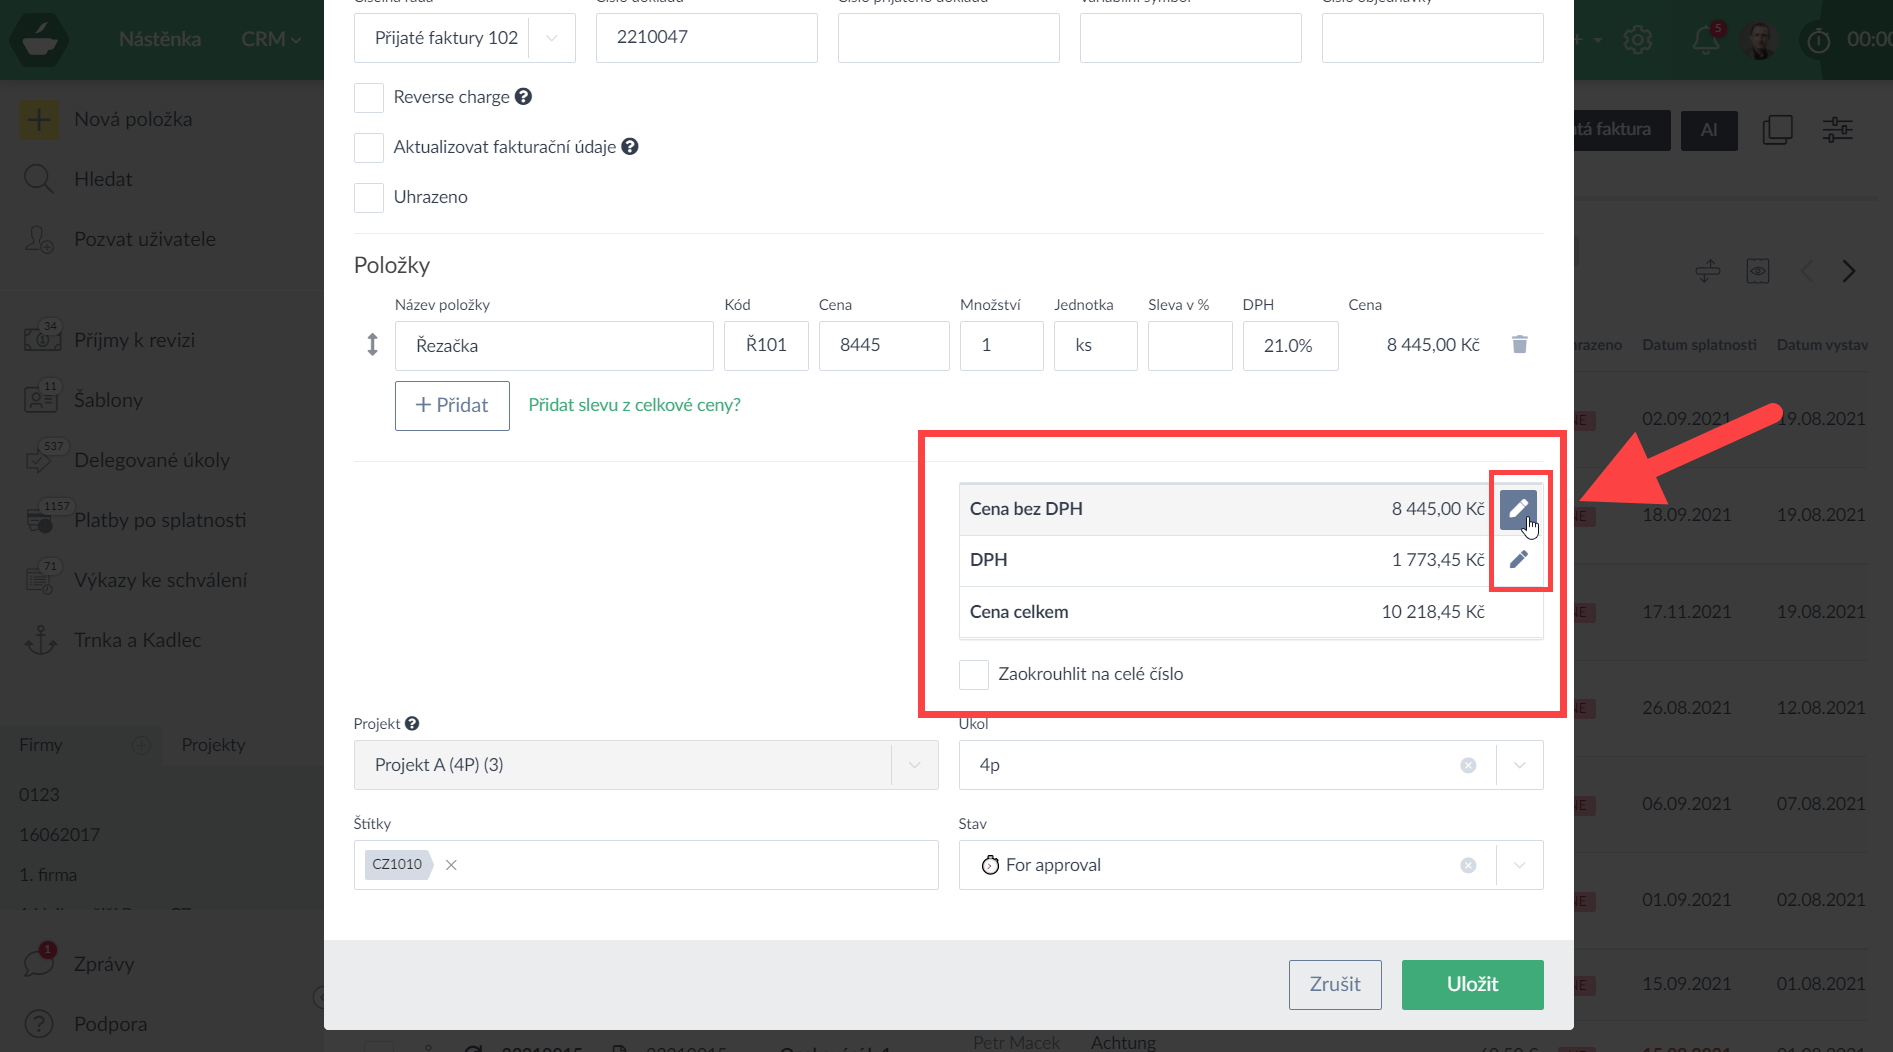
Task: Tick the Uhrazeno checkbox
Action: pos(369,198)
